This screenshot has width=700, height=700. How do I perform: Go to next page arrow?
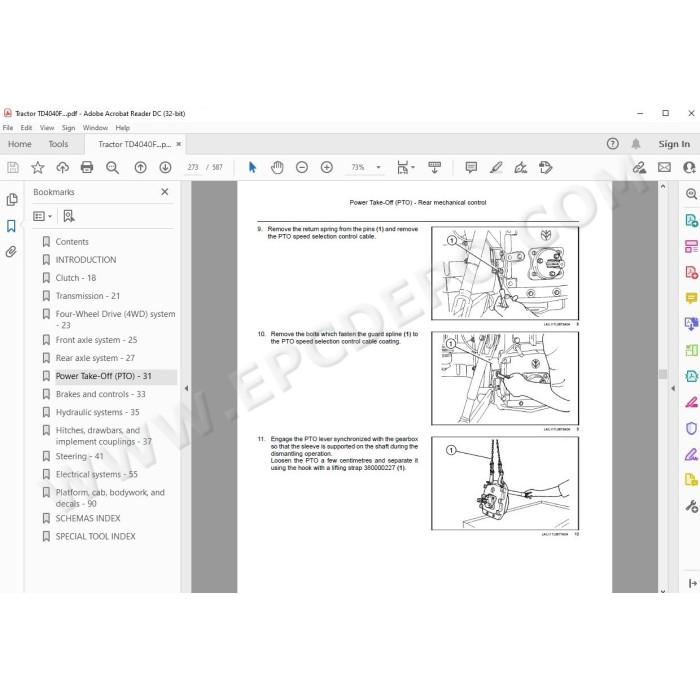[165, 167]
